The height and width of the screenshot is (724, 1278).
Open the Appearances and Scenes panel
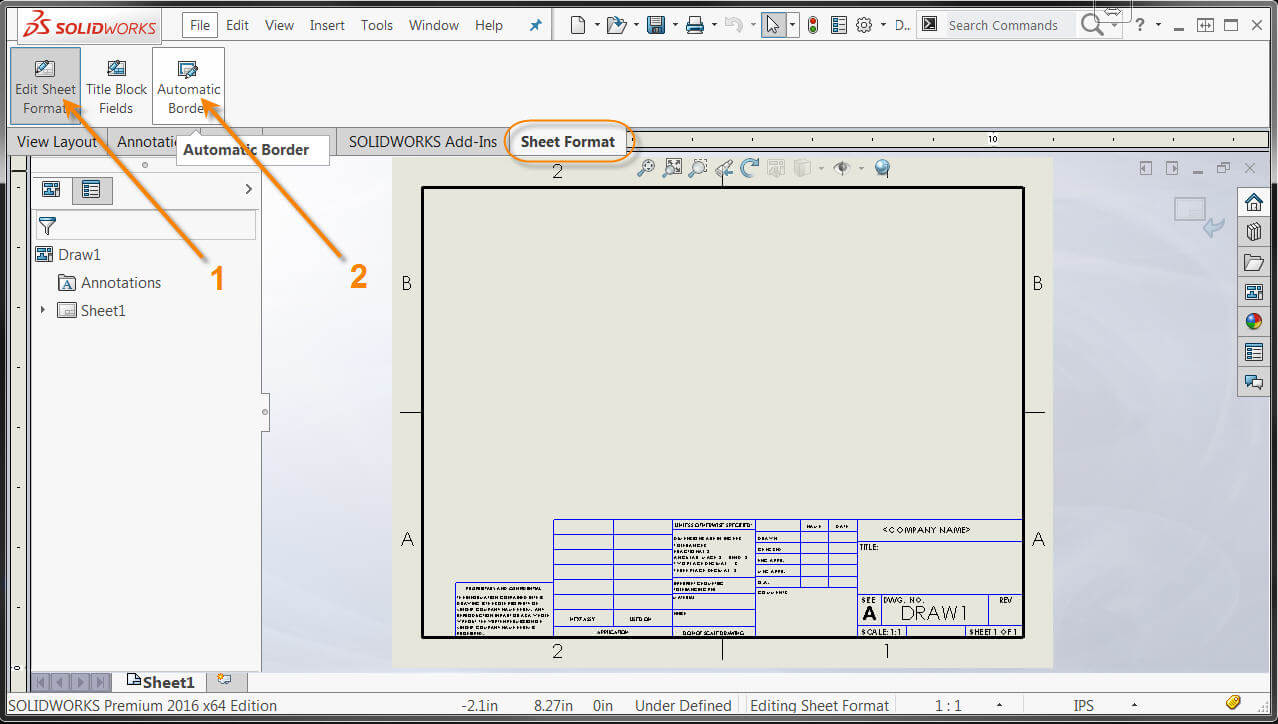(x=1254, y=321)
